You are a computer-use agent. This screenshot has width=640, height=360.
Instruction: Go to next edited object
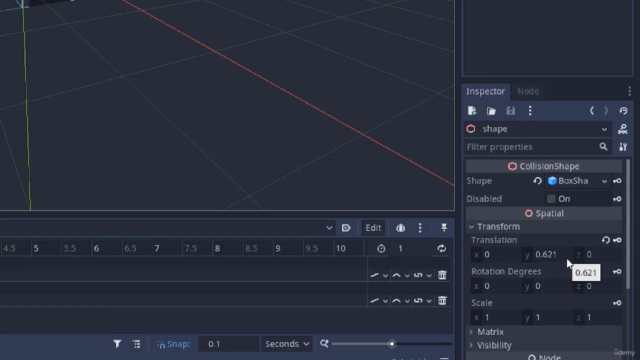tap(606, 111)
